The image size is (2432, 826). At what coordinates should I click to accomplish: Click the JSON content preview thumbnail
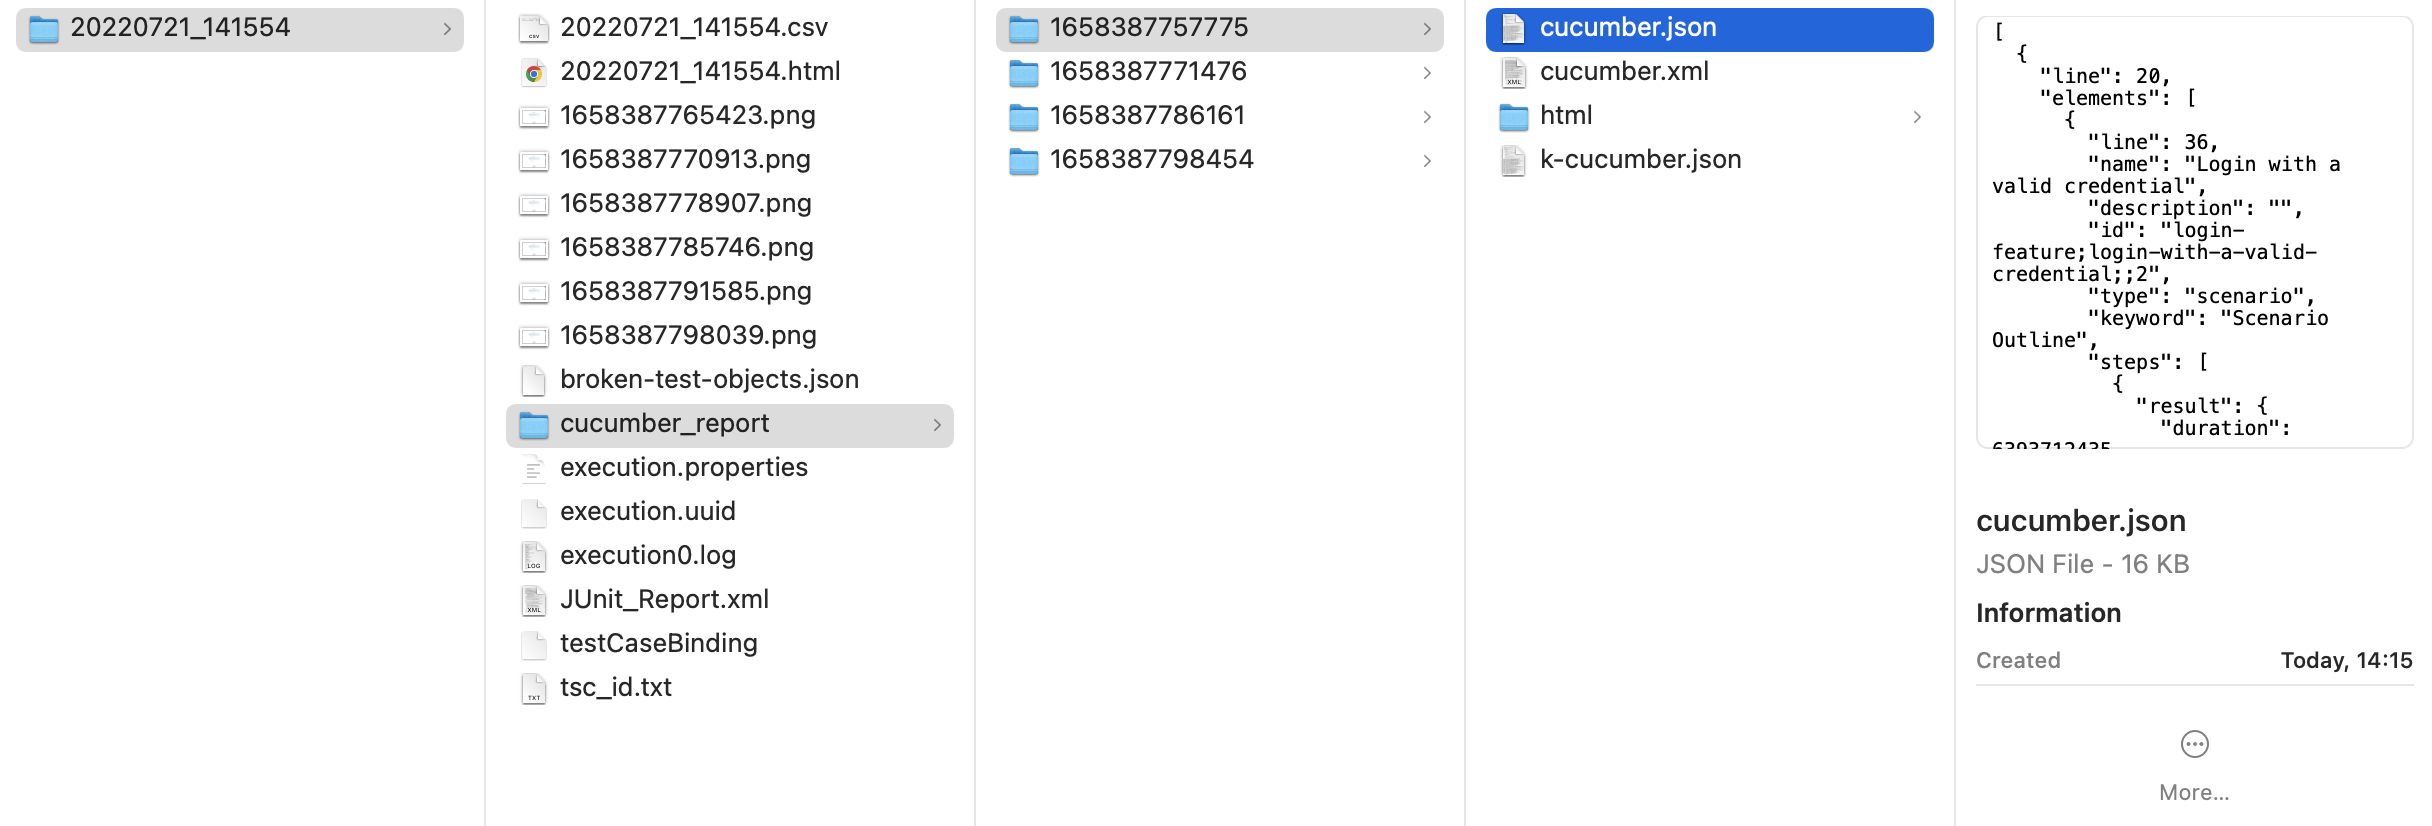point(2194,232)
